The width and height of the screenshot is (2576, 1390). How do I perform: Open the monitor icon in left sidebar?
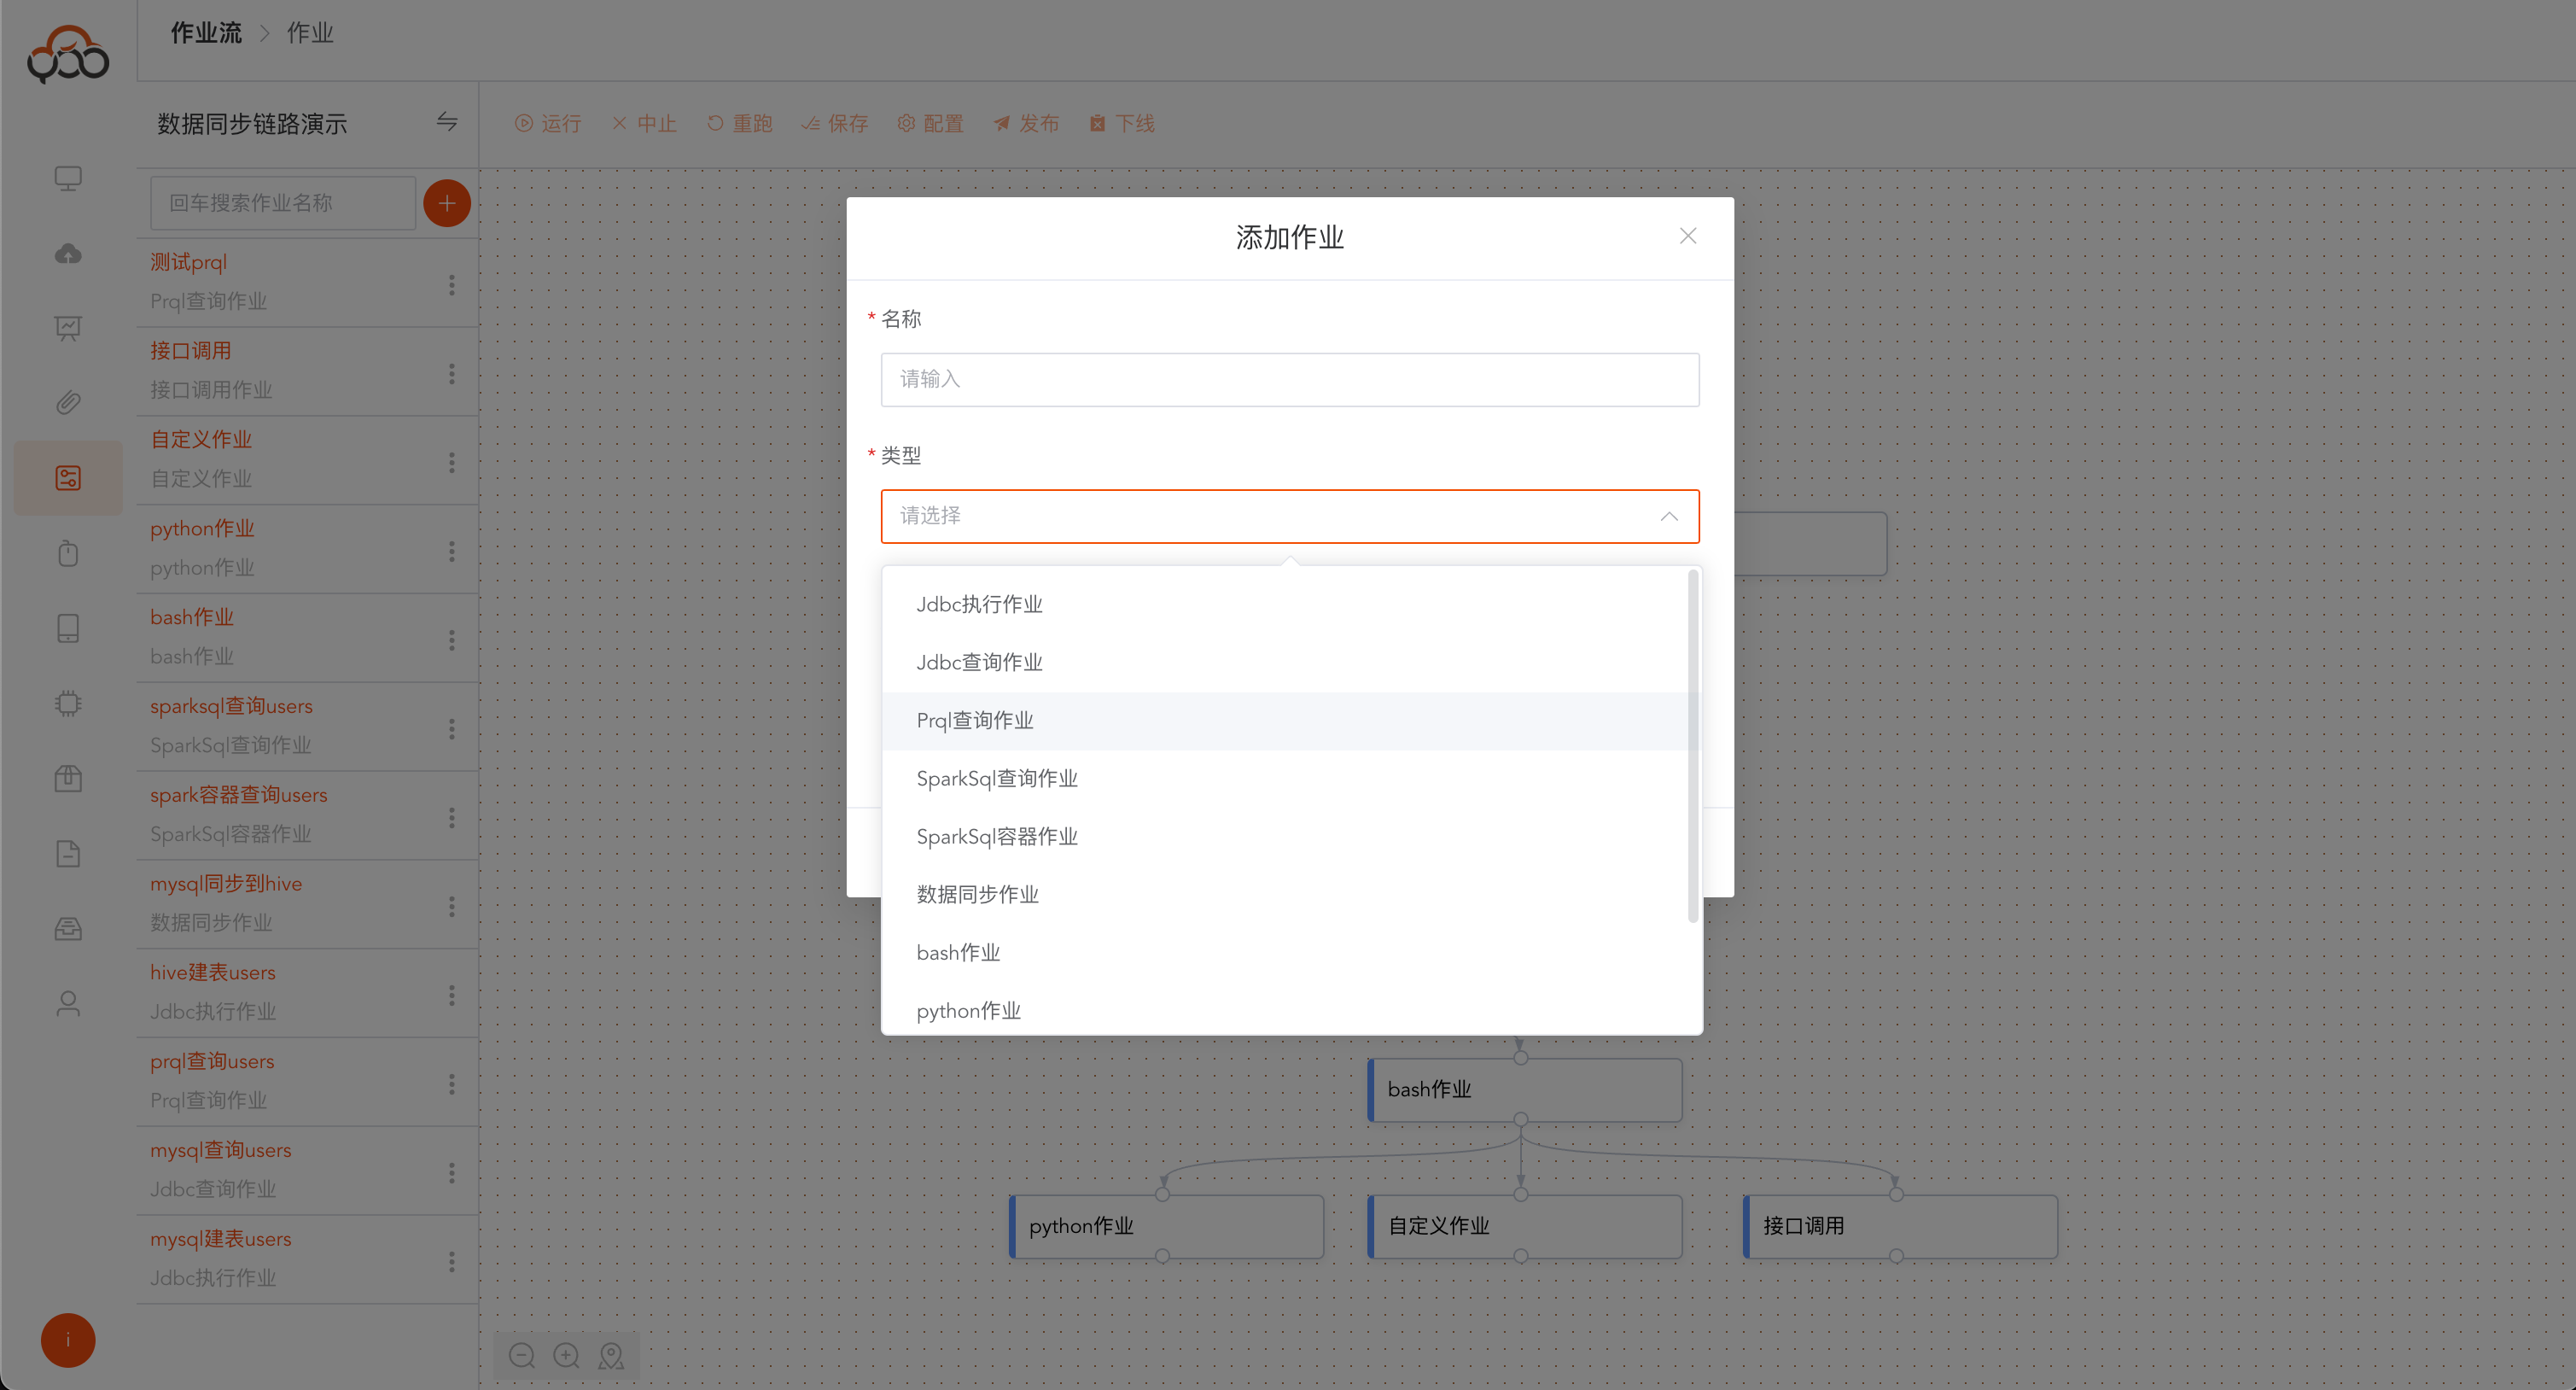point(68,179)
